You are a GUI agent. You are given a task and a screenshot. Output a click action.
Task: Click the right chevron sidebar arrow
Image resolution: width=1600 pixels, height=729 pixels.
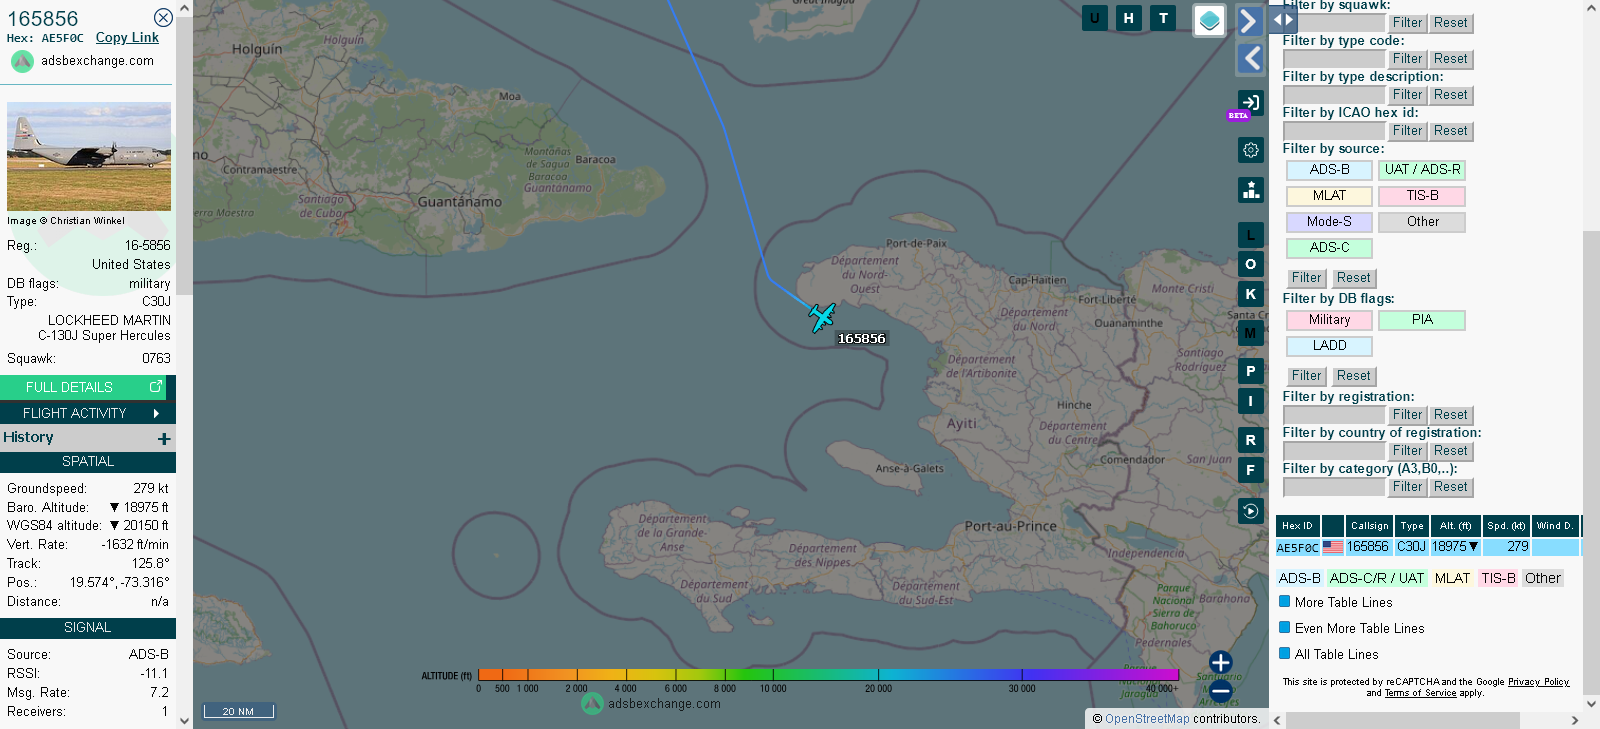(x=1250, y=21)
